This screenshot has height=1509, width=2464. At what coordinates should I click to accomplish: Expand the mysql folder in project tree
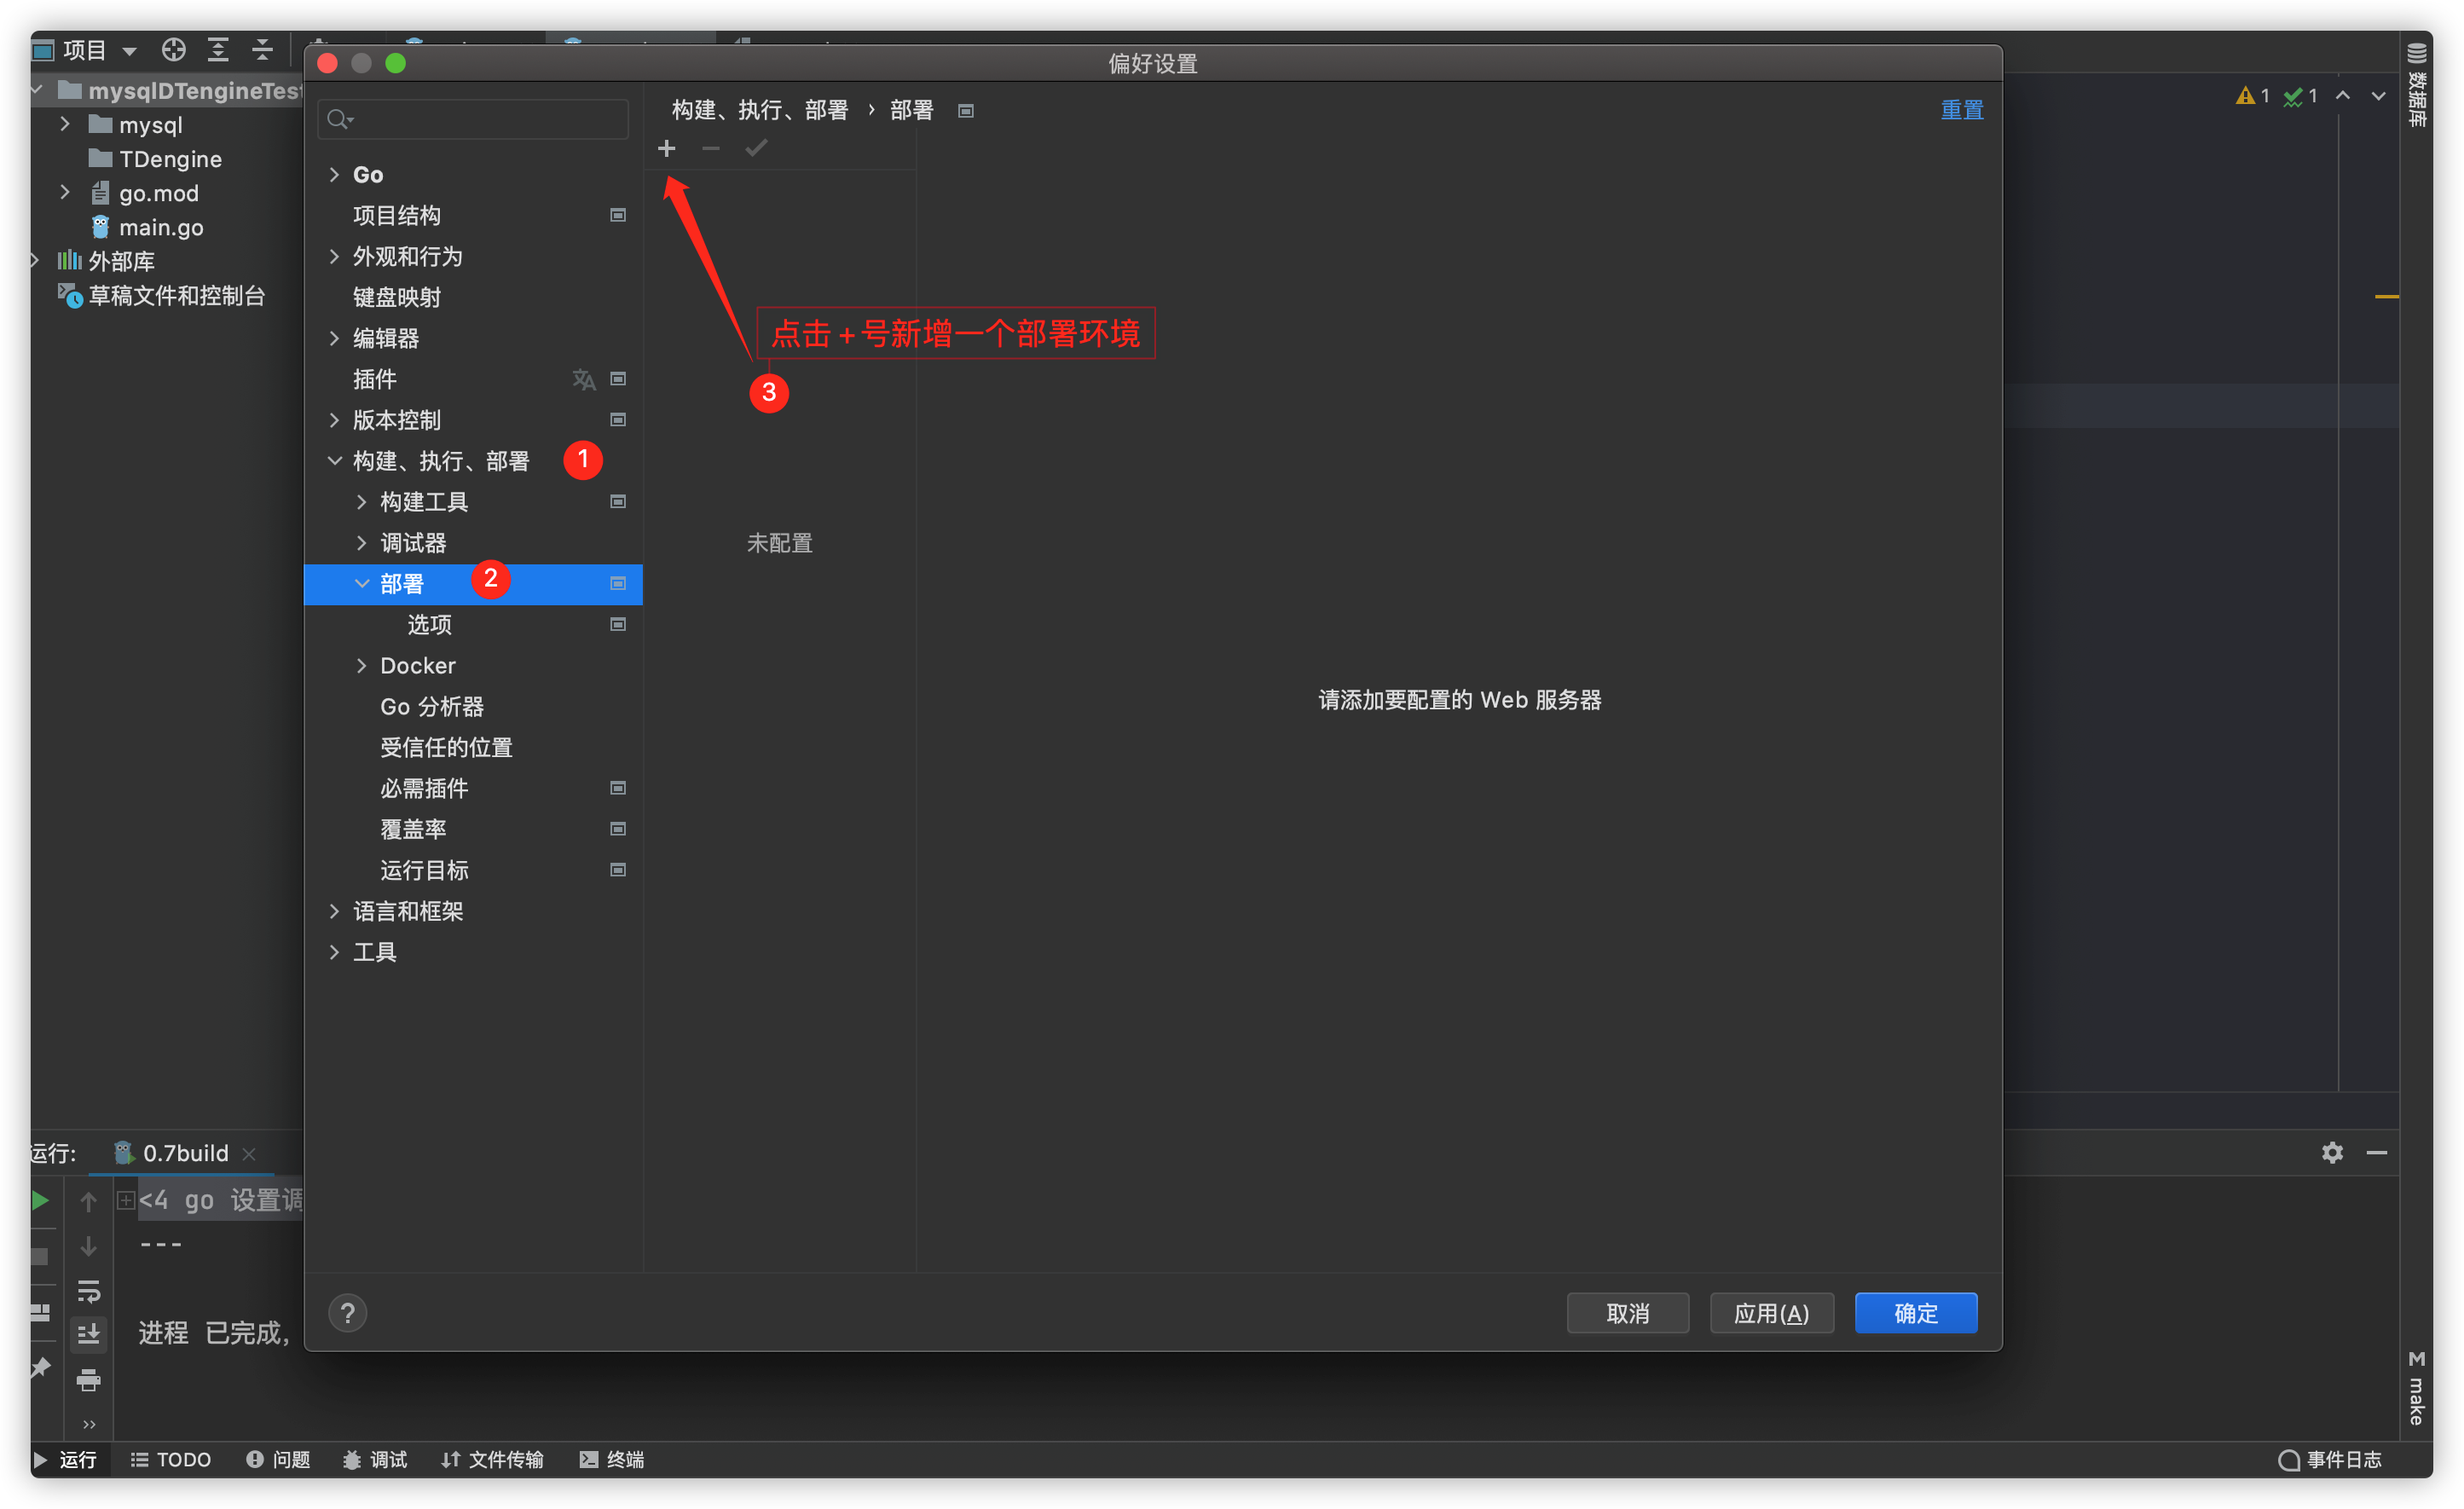point(65,124)
